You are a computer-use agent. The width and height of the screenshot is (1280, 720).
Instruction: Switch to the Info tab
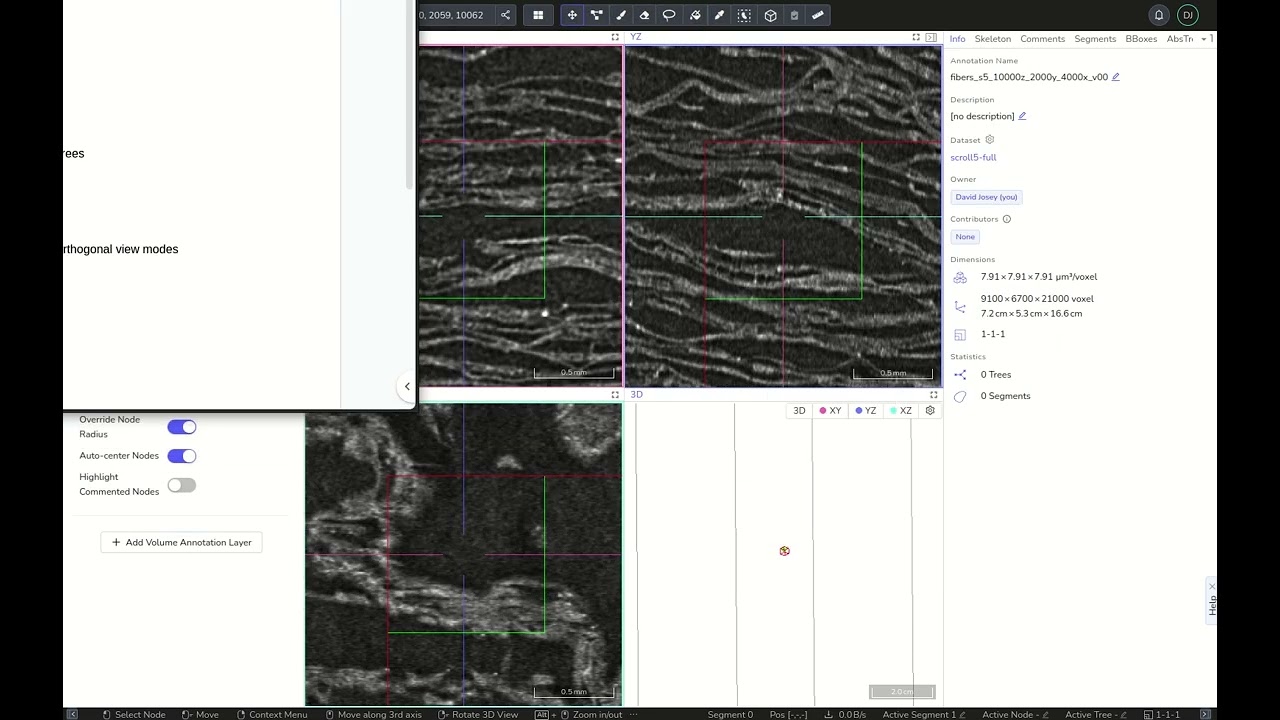click(957, 39)
